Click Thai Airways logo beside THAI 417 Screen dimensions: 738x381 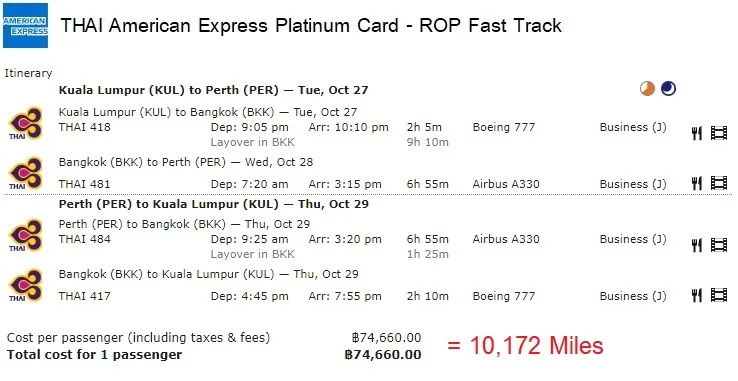click(26, 285)
